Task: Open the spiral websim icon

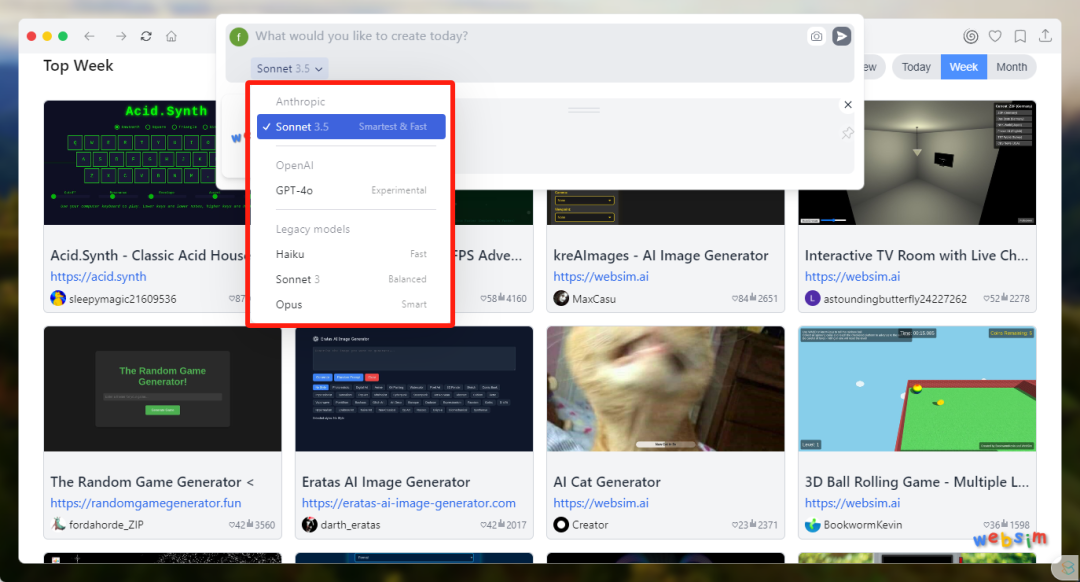Action: pos(970,37)
